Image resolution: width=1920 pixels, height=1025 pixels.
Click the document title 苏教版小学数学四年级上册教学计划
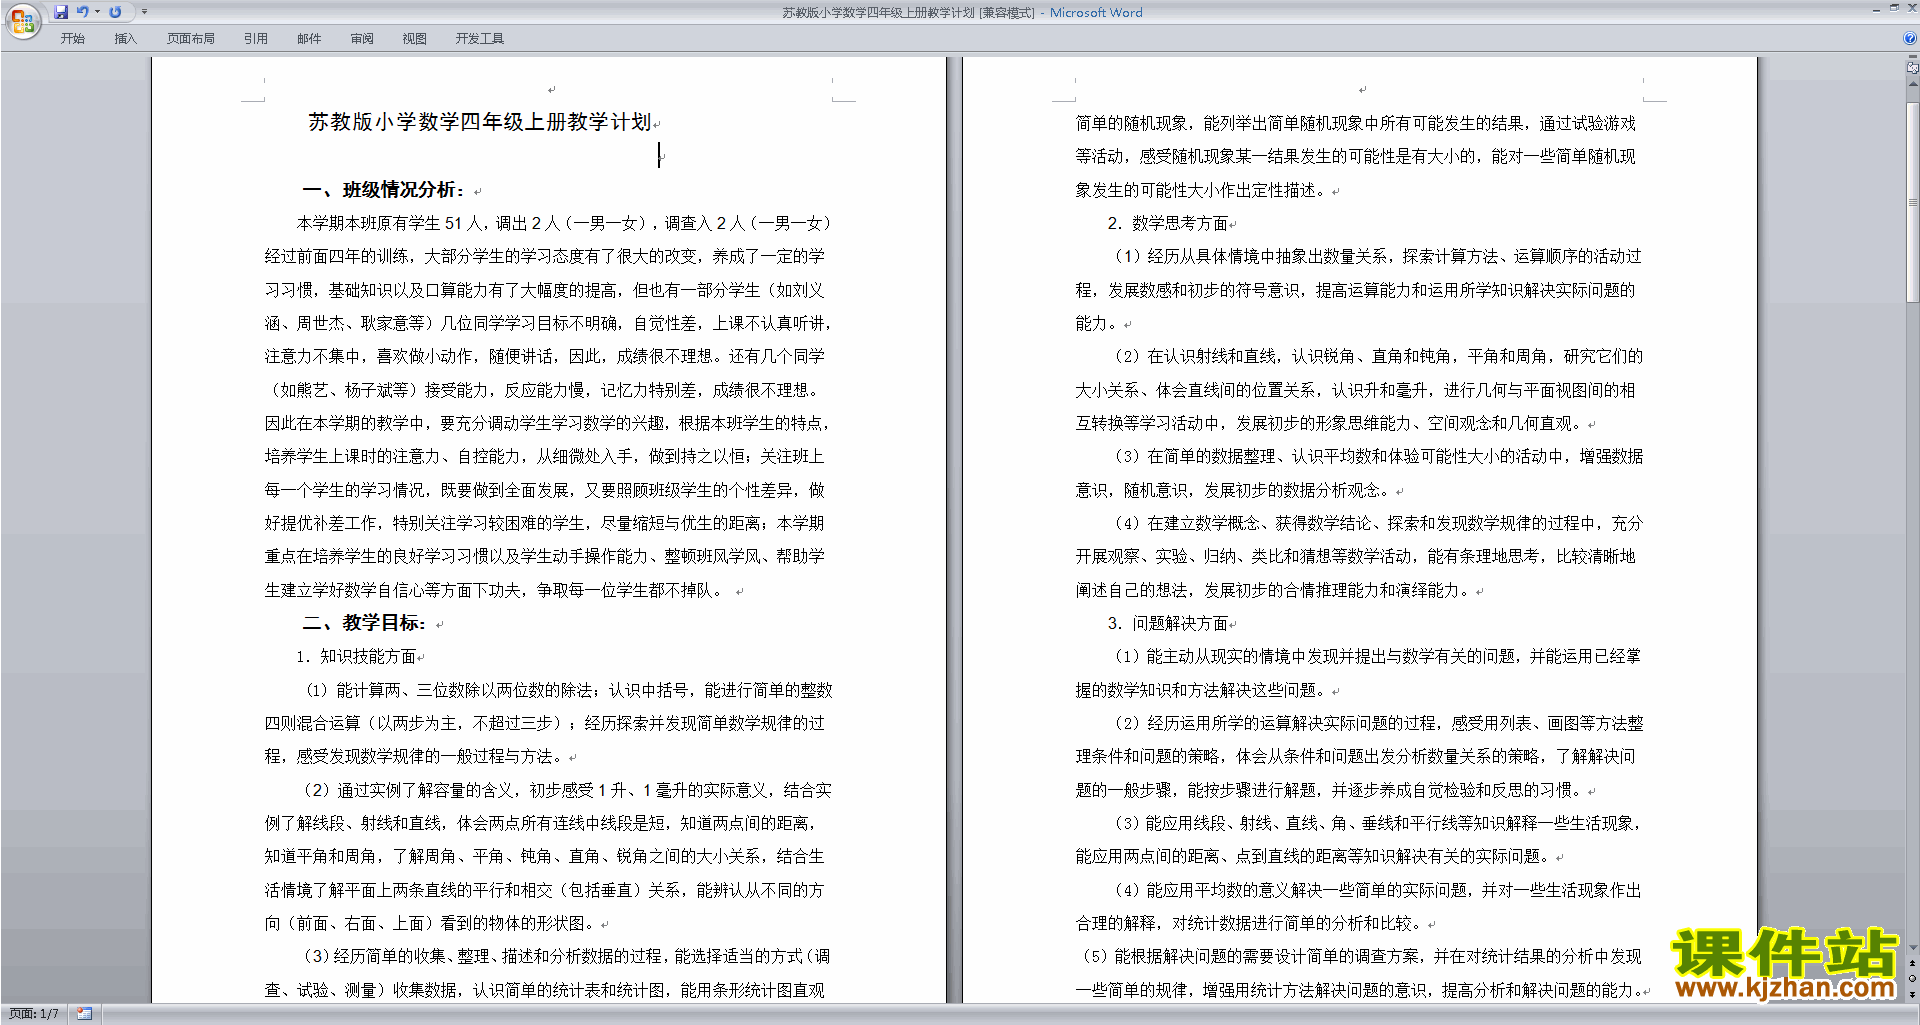[x=479, y=122]
